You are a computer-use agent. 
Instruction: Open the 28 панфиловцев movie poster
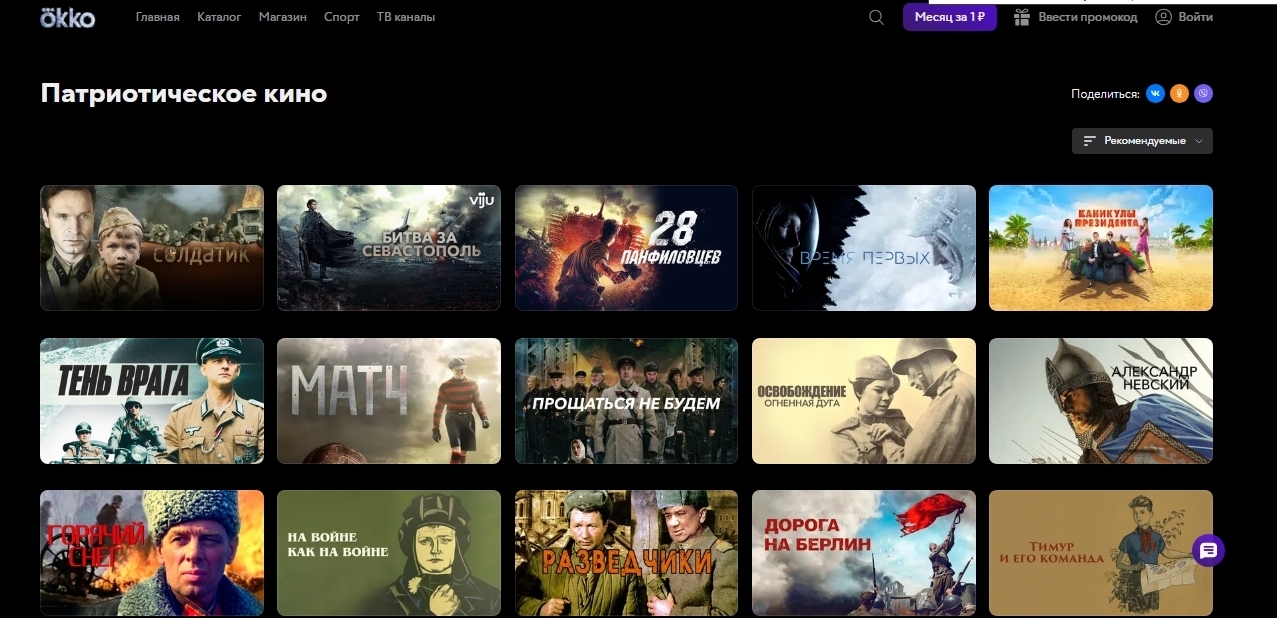(x=626, y=248)
